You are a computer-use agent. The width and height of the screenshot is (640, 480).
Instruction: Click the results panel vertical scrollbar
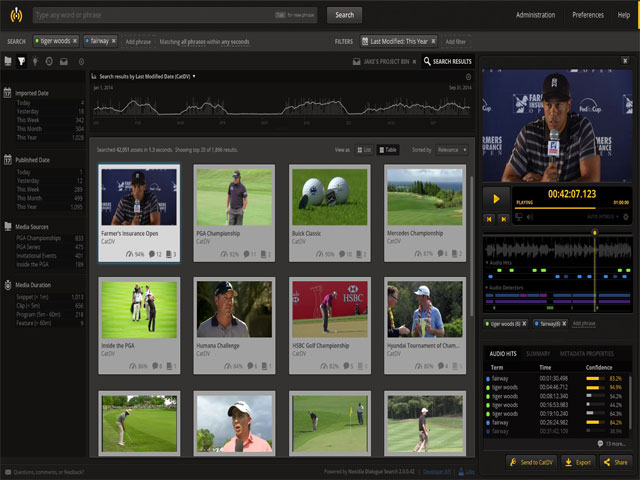pos(471,245)
